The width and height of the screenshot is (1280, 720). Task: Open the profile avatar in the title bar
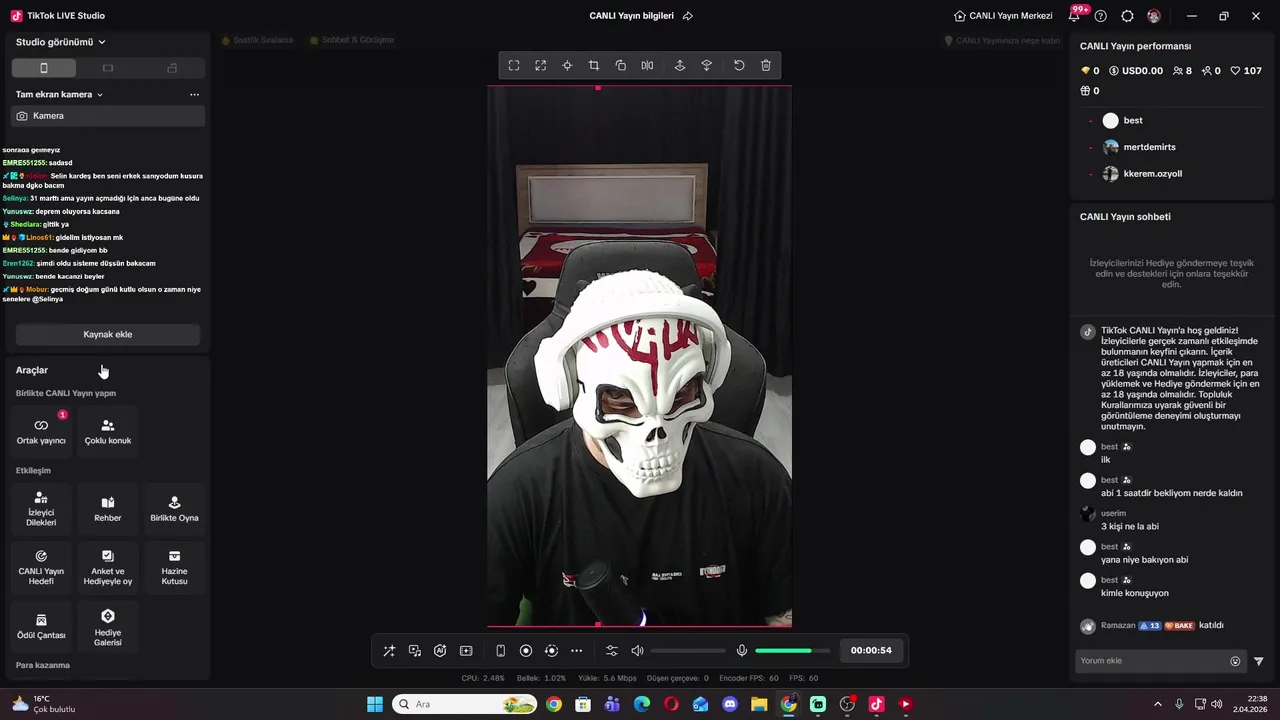pos(1154,16)
